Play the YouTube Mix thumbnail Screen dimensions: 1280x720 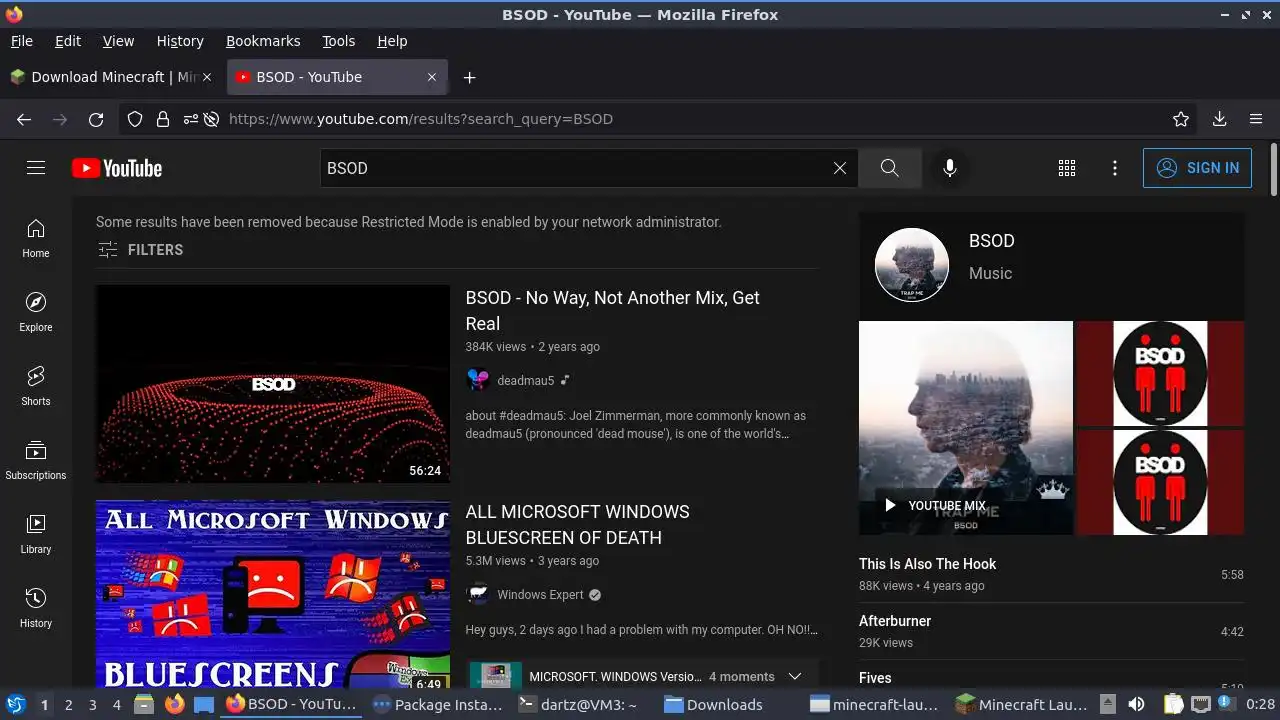click(x=966, y=428)
